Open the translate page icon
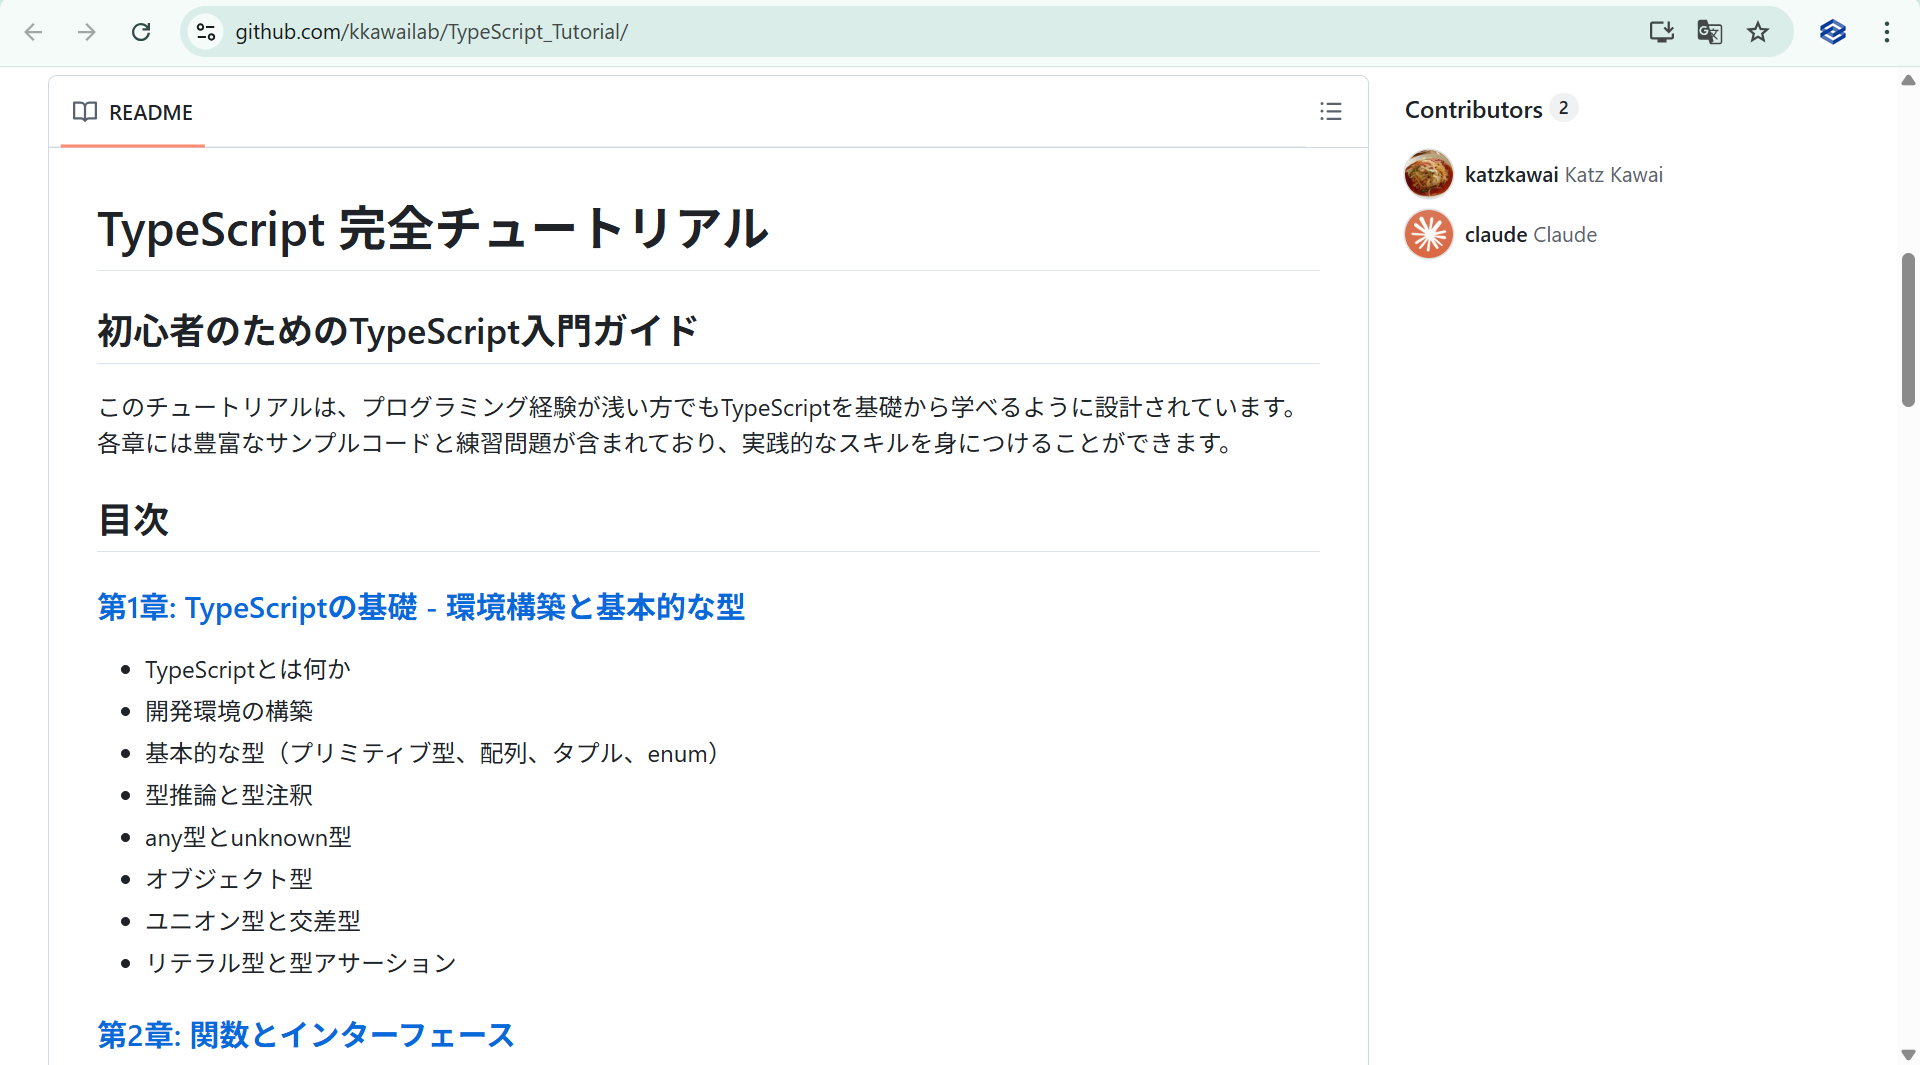The image size is (1920, 1065). [1709, 32]
